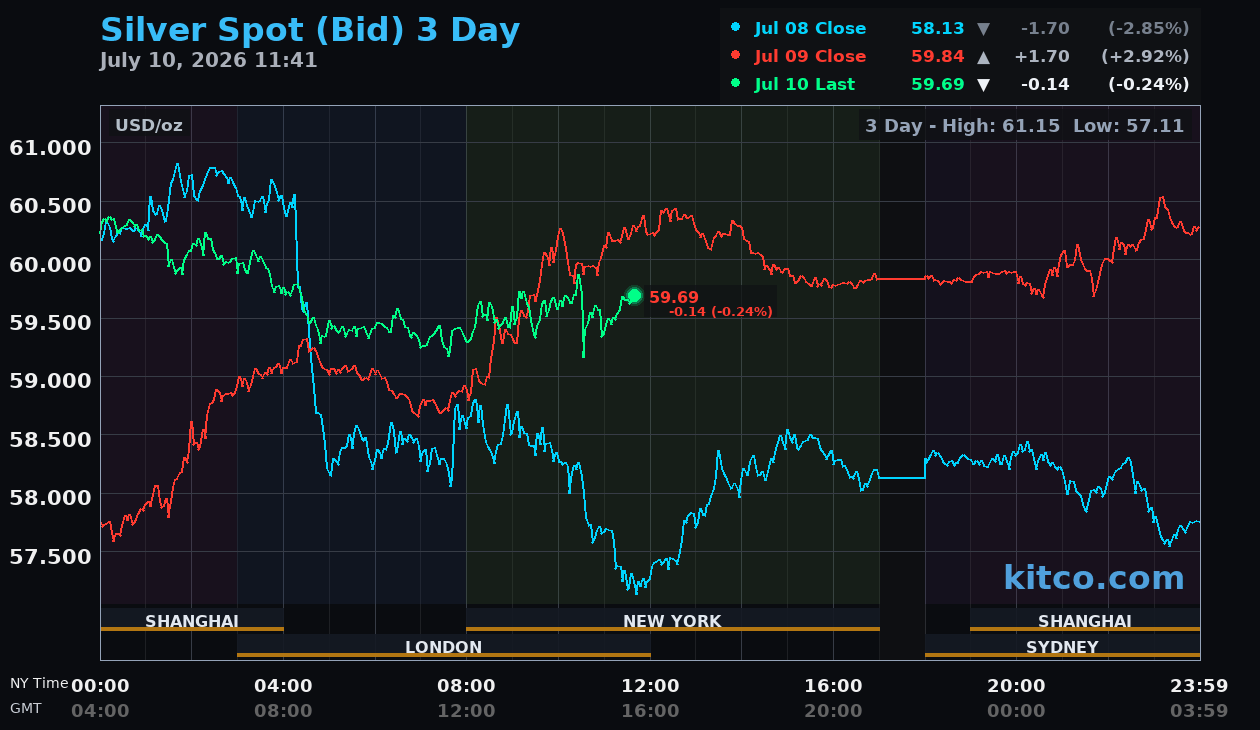Click the down triangle beside 59.69 in legend

click(x=983, y=85)
